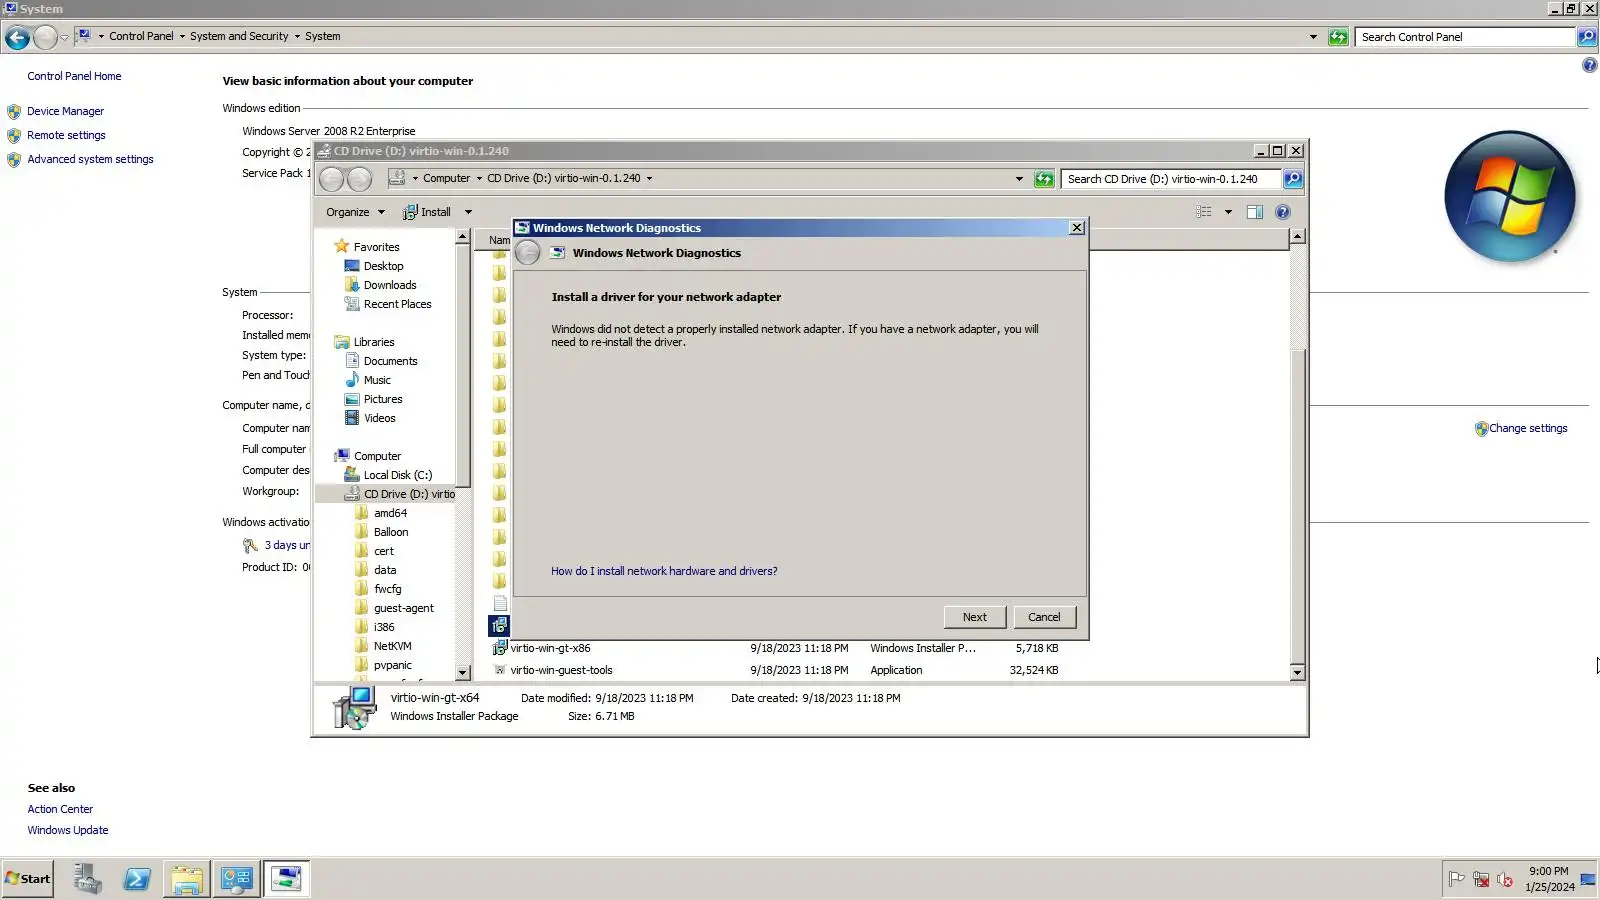1600x900 pixels.
Task: Click System and Security breadcrumb
Action: (x=239, y=36)
